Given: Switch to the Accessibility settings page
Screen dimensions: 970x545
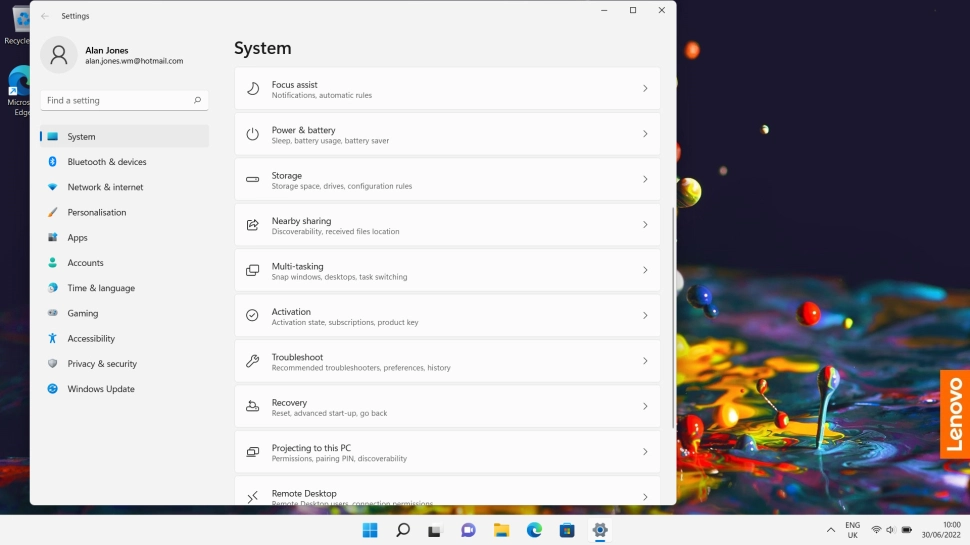Looking at the screenshot, I should [x=91, y=339].
